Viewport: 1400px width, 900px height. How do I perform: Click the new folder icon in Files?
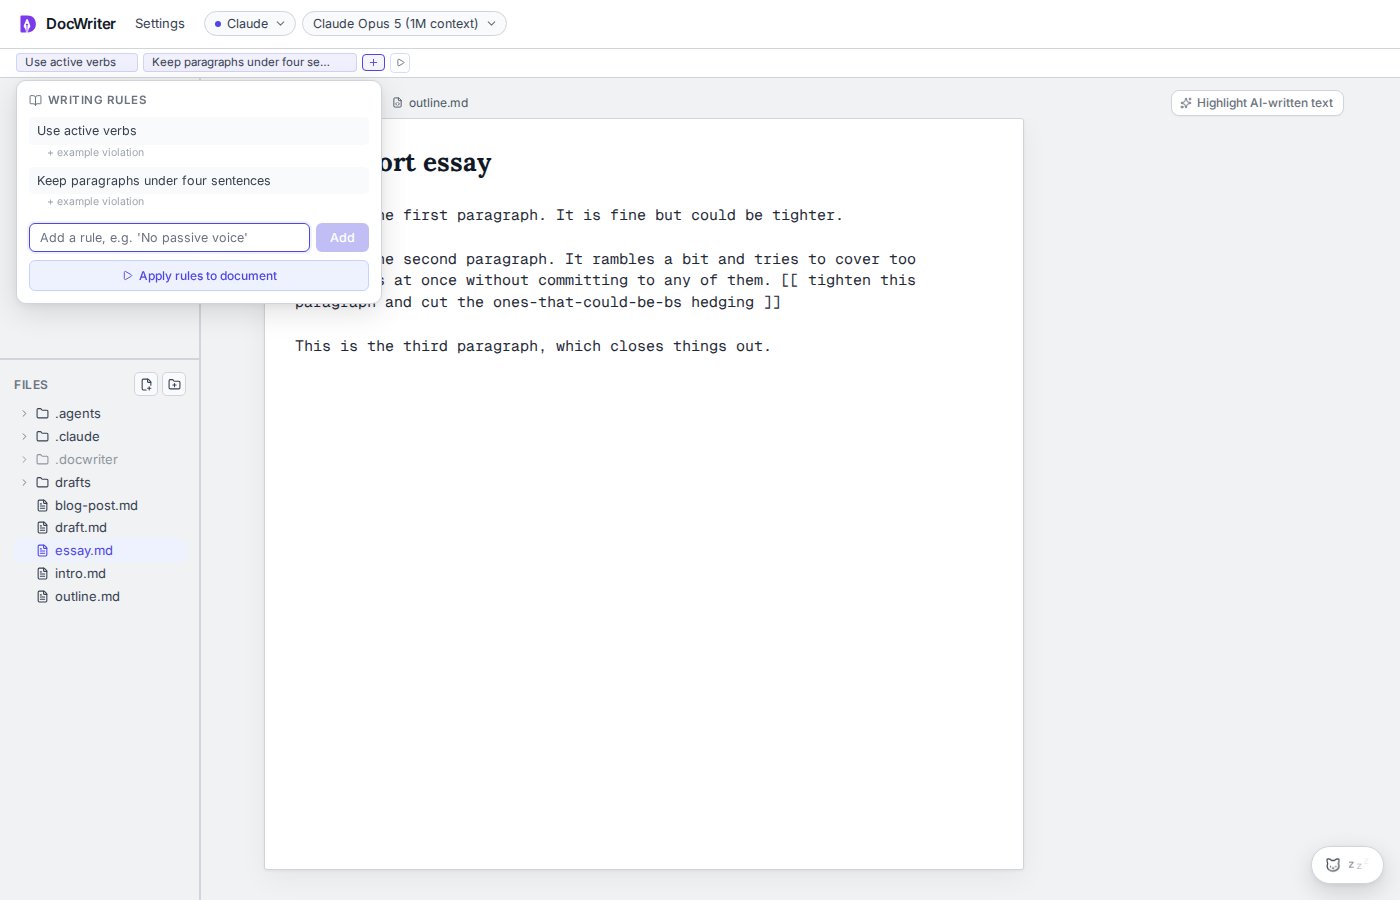tap(174, 384)
